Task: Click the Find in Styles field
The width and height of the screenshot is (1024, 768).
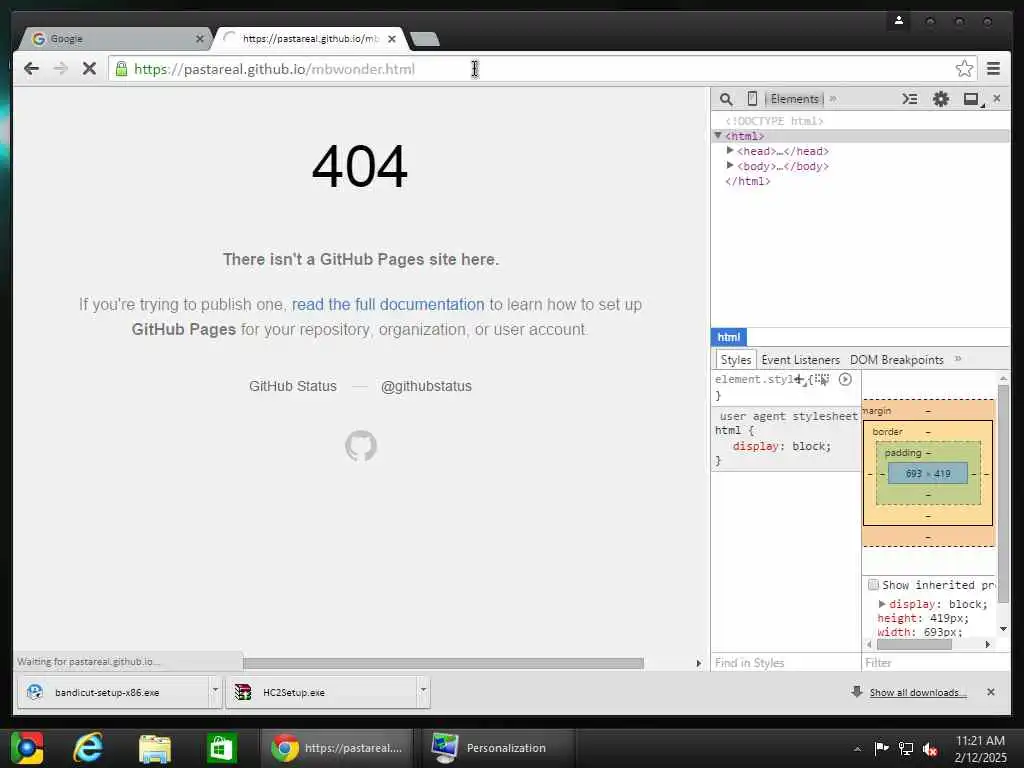Action: click(x=786, y=663)
